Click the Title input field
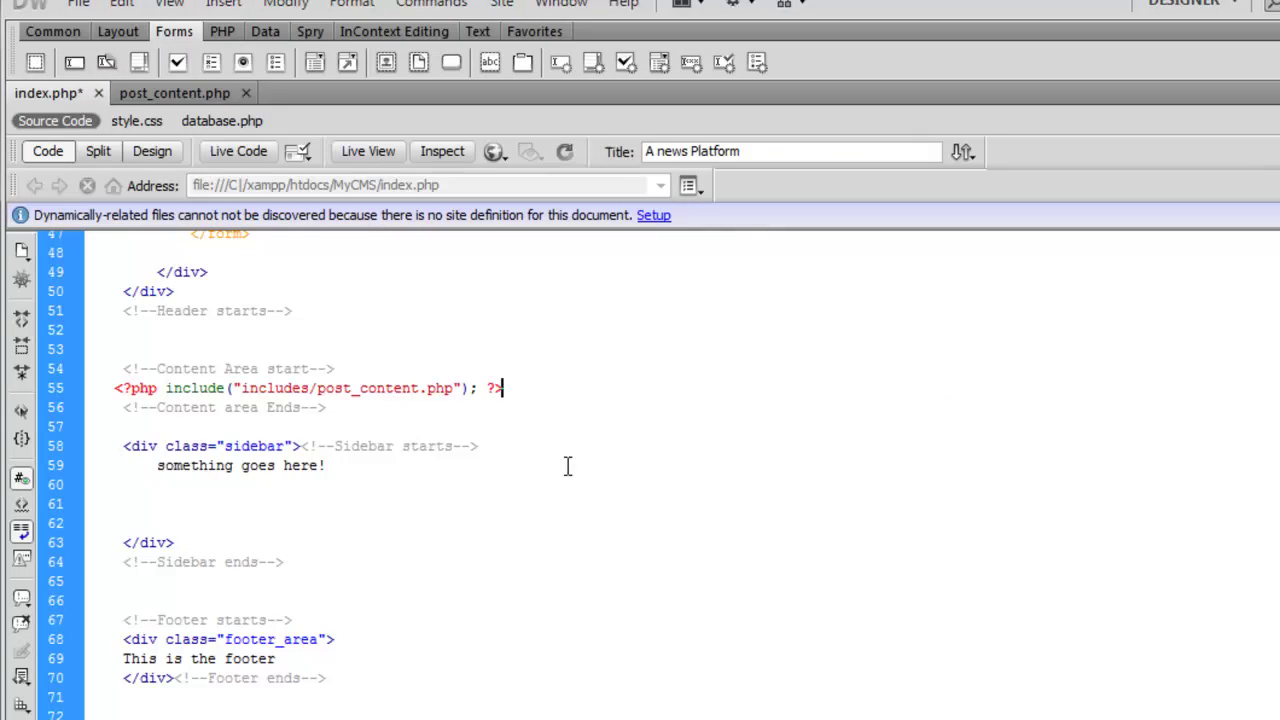This screenshot has width=1280, height=720. coord(791,152)
